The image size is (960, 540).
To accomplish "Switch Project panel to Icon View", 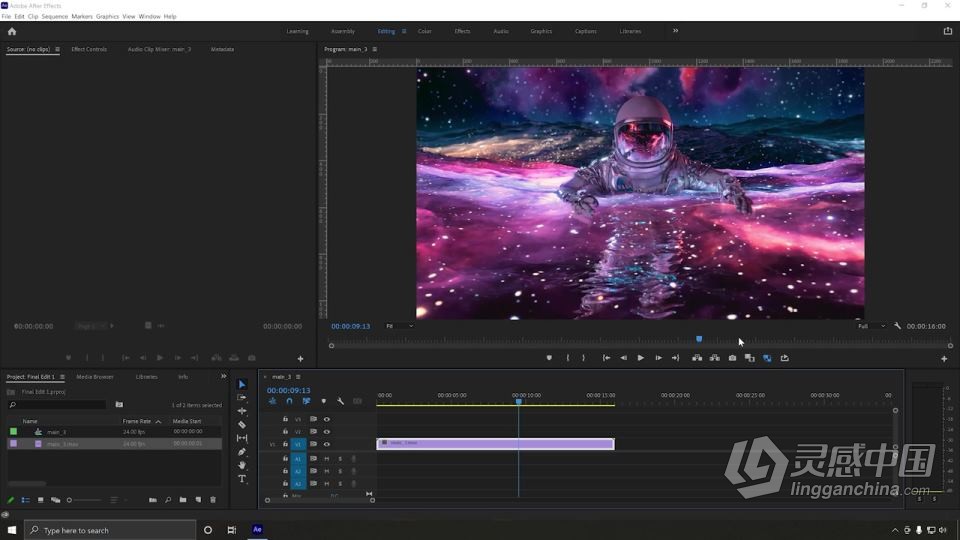I will point(40,500).
